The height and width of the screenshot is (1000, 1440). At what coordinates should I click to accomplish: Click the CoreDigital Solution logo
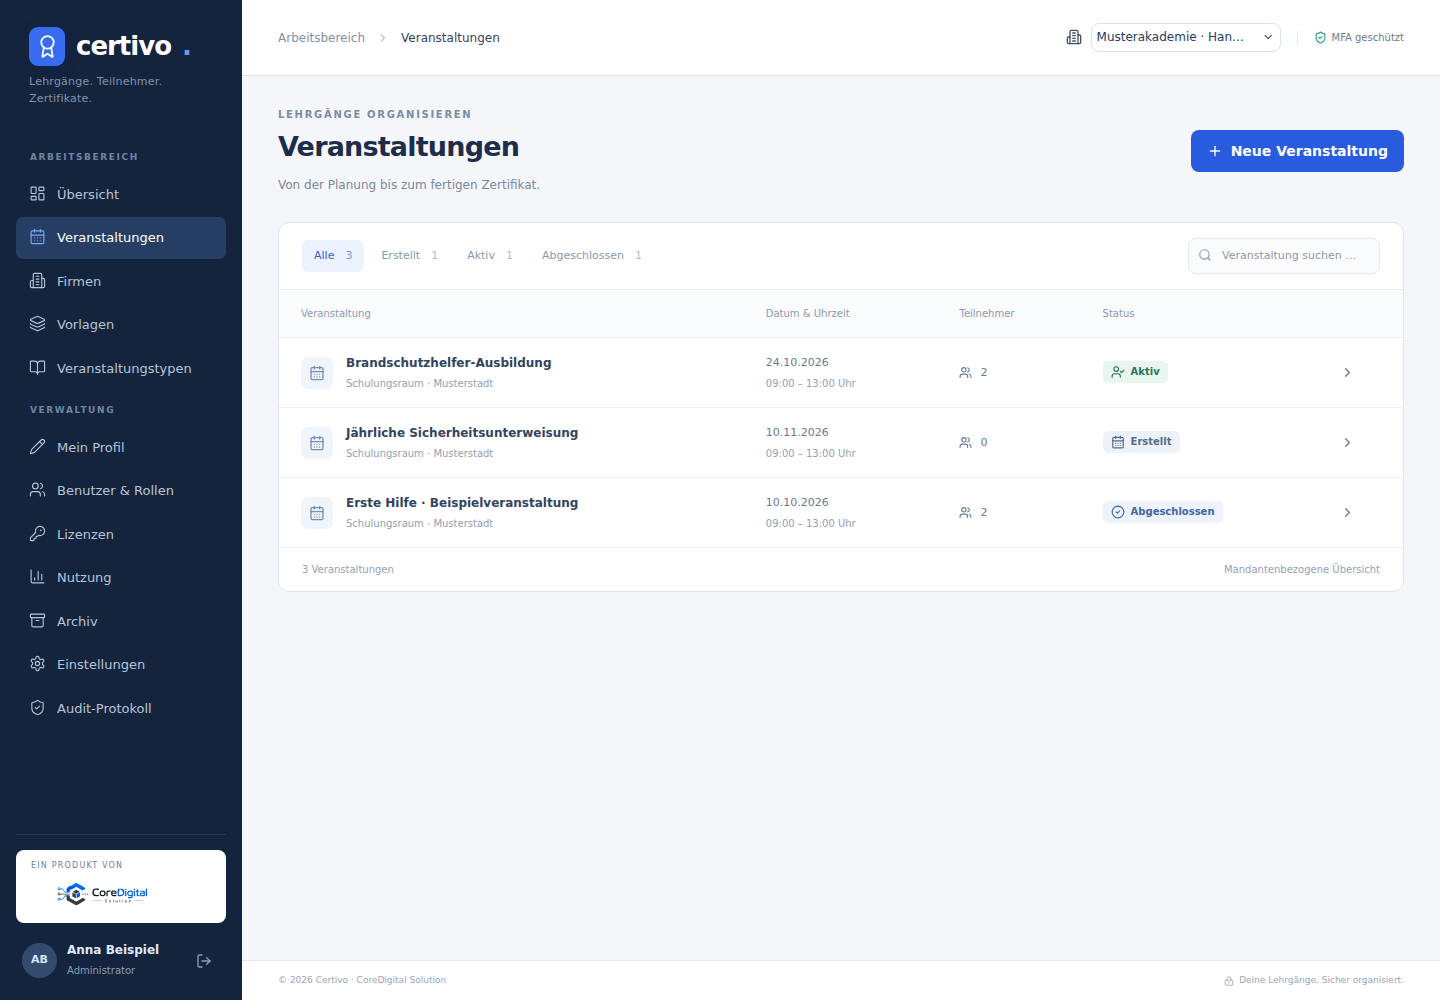[x=102, y=893]
